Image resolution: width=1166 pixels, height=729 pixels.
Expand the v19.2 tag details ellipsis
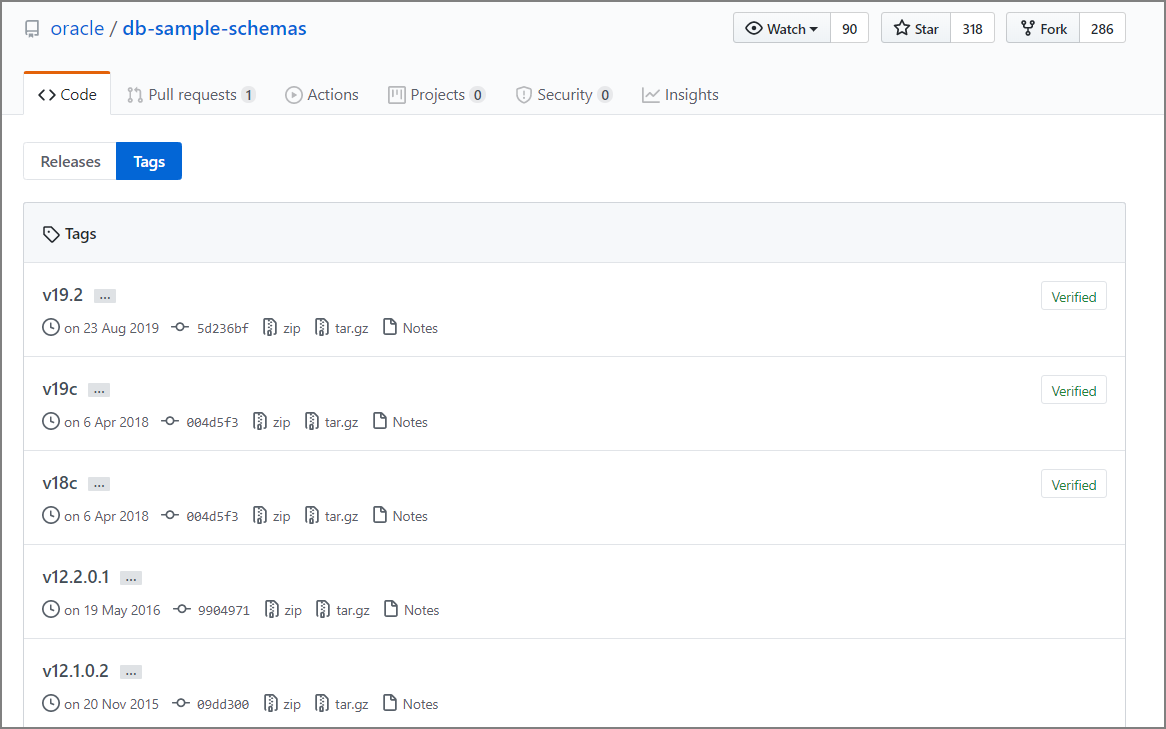click(x=105, y=296)
